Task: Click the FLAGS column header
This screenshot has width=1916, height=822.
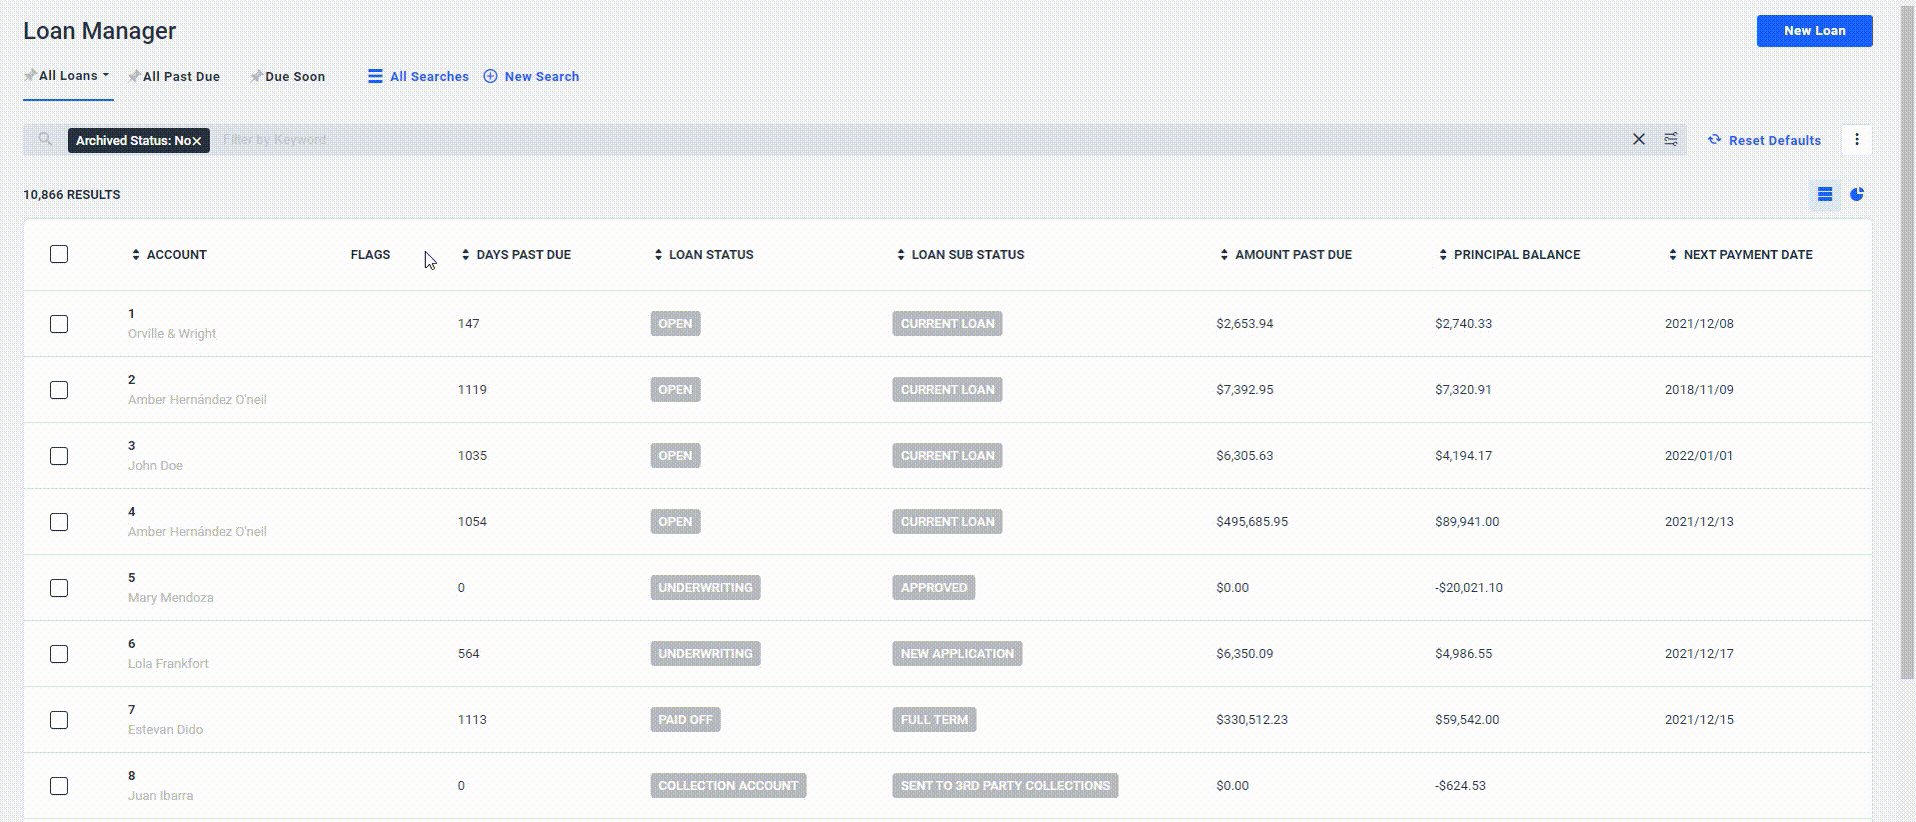Action: [370, 255]
